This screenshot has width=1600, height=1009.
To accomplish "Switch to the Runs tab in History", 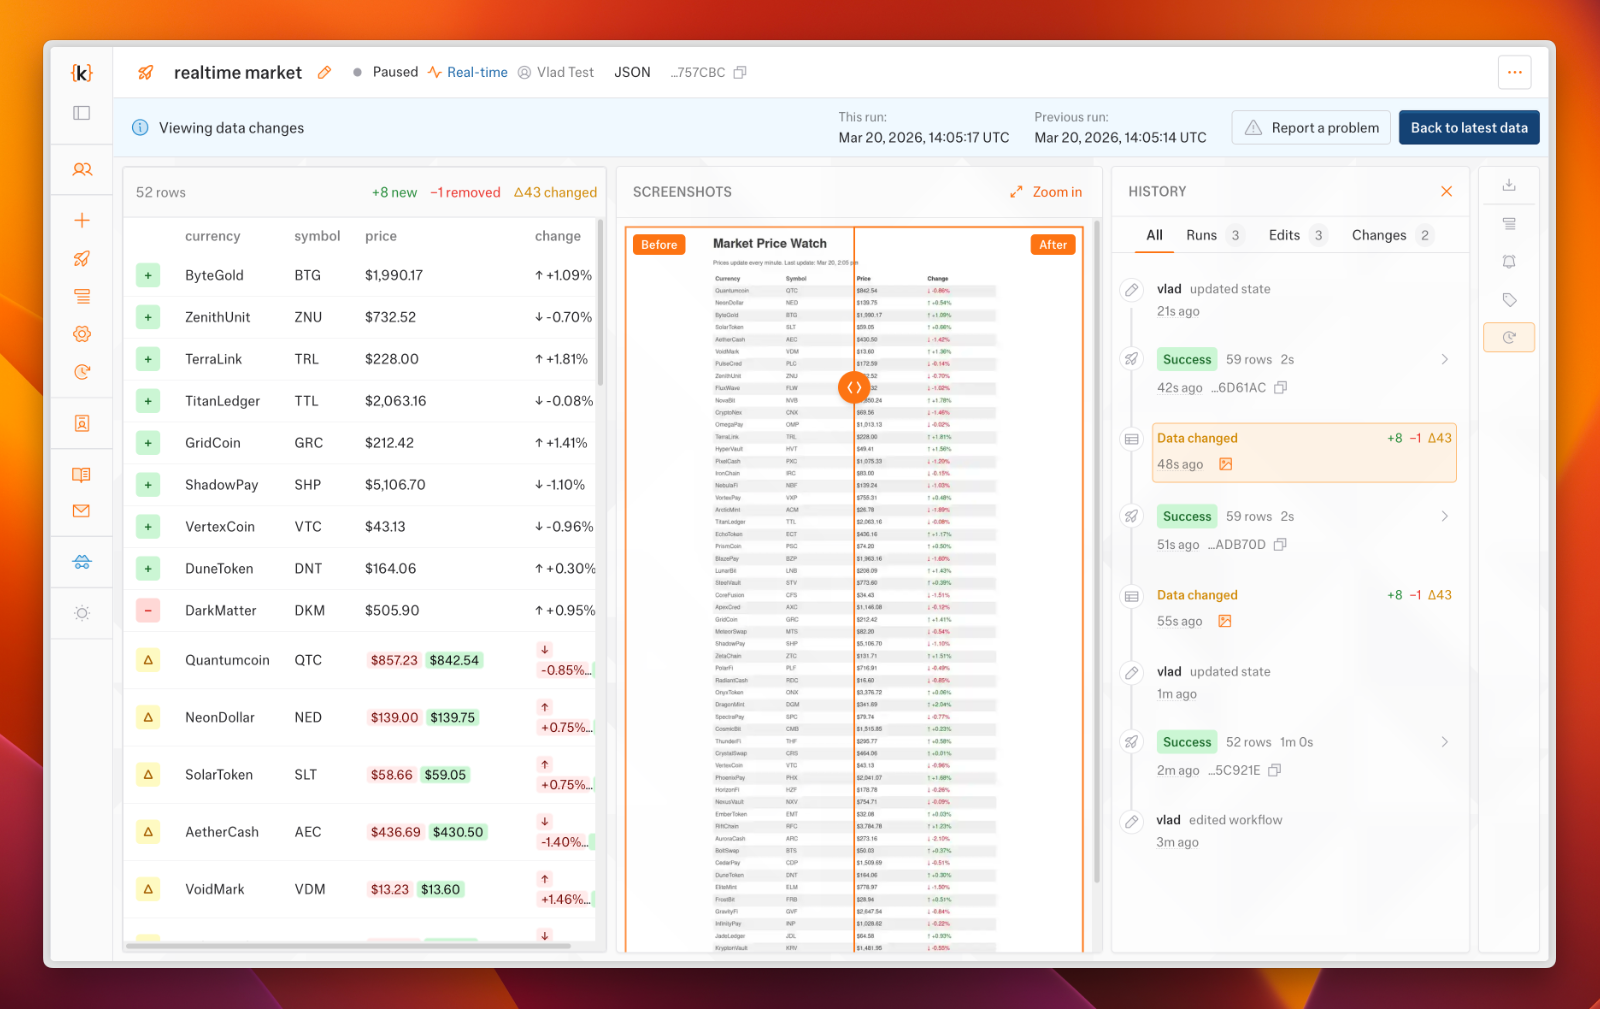I will tap(1201, 235).
